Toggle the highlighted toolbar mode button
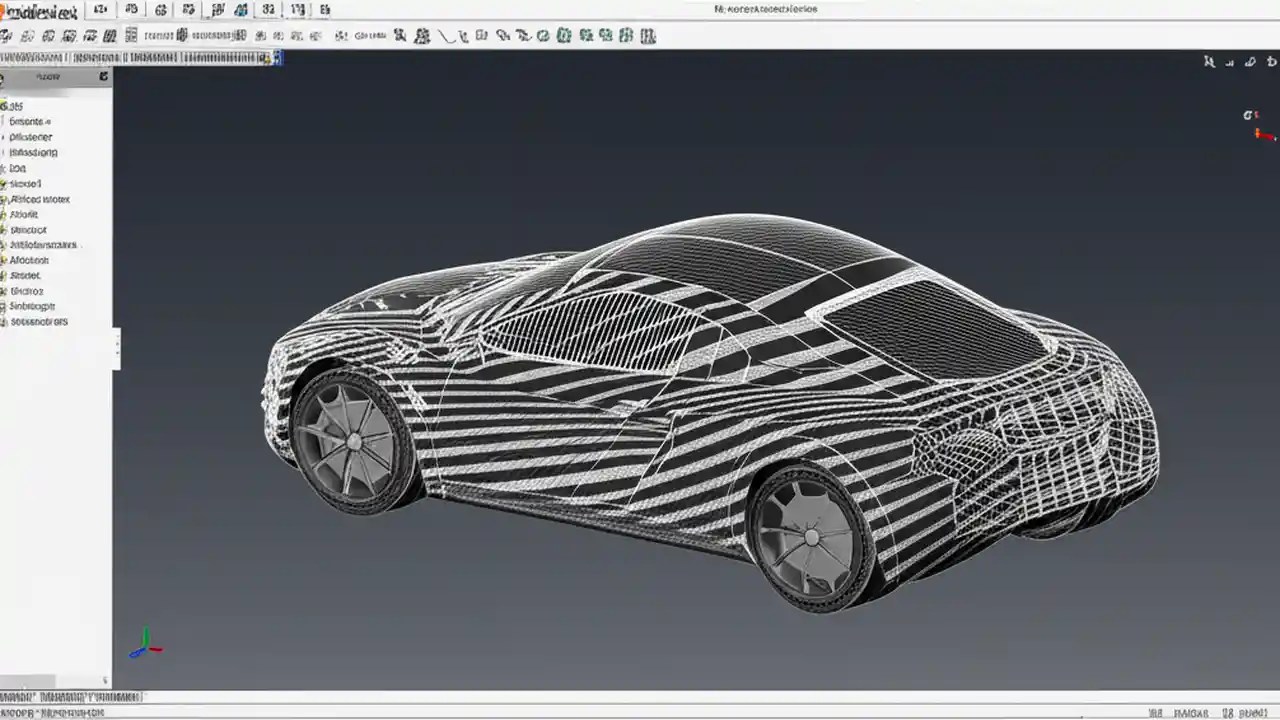1280x720 pixels. click(x=240, y=10)
